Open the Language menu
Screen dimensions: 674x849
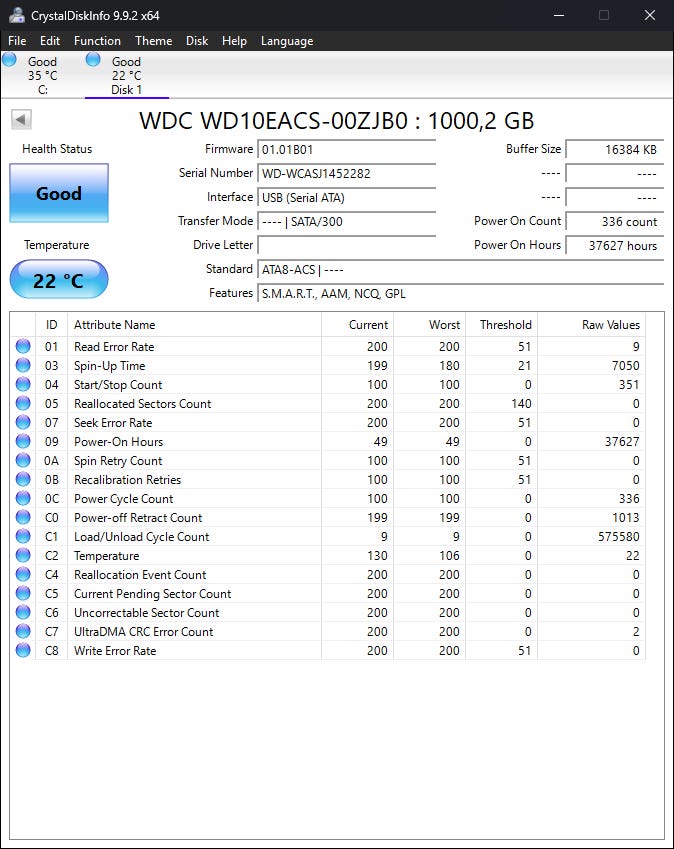pyautogui.click(x=287, y=41)
